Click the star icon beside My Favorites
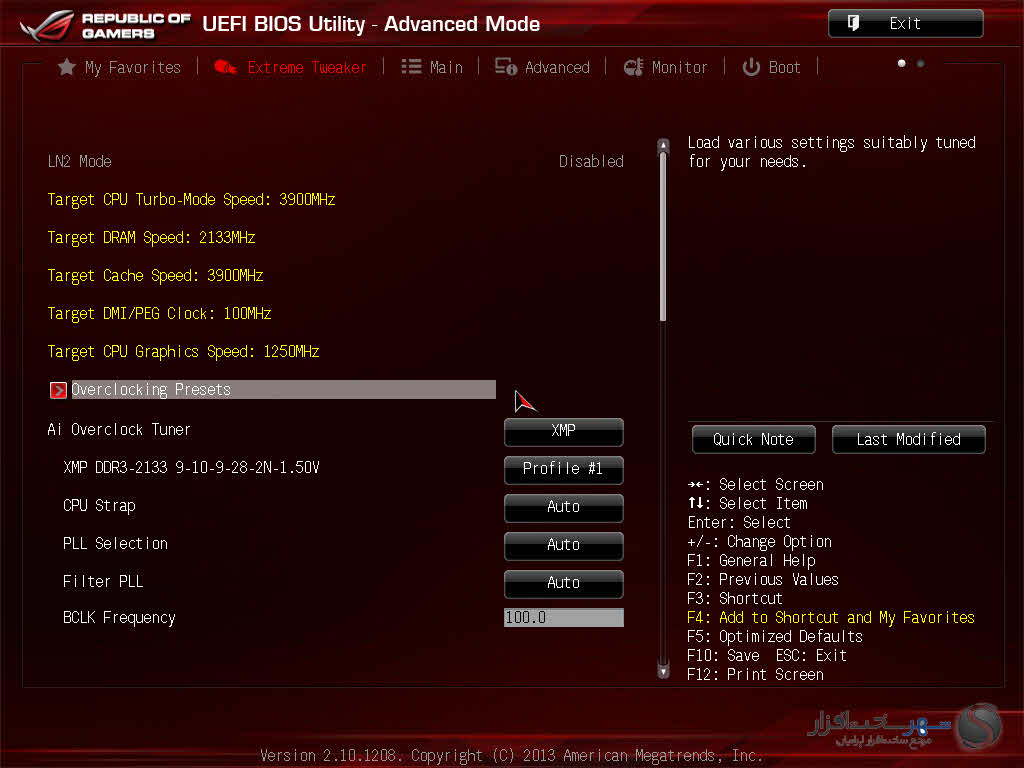 (67, 67)
